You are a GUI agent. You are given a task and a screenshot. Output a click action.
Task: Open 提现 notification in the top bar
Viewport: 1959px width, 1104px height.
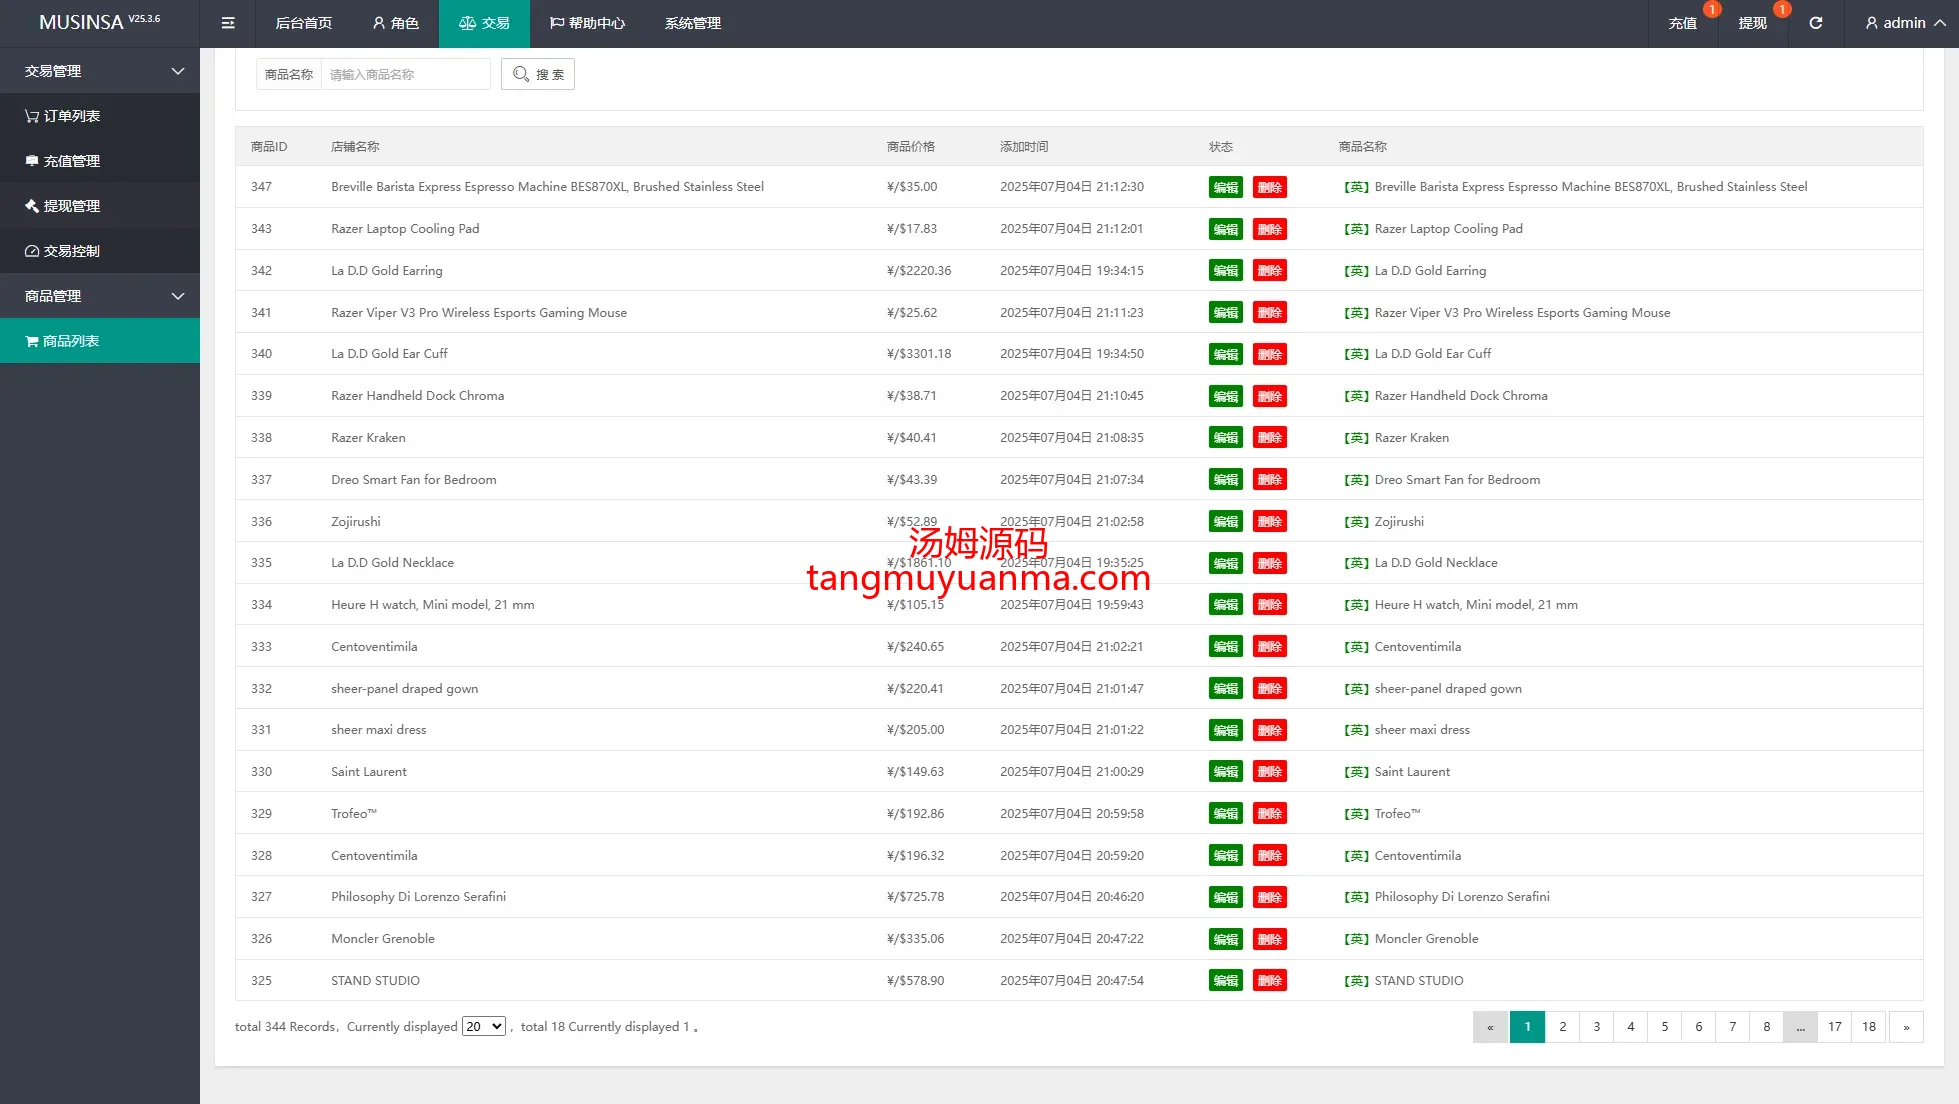(1752, 23)
